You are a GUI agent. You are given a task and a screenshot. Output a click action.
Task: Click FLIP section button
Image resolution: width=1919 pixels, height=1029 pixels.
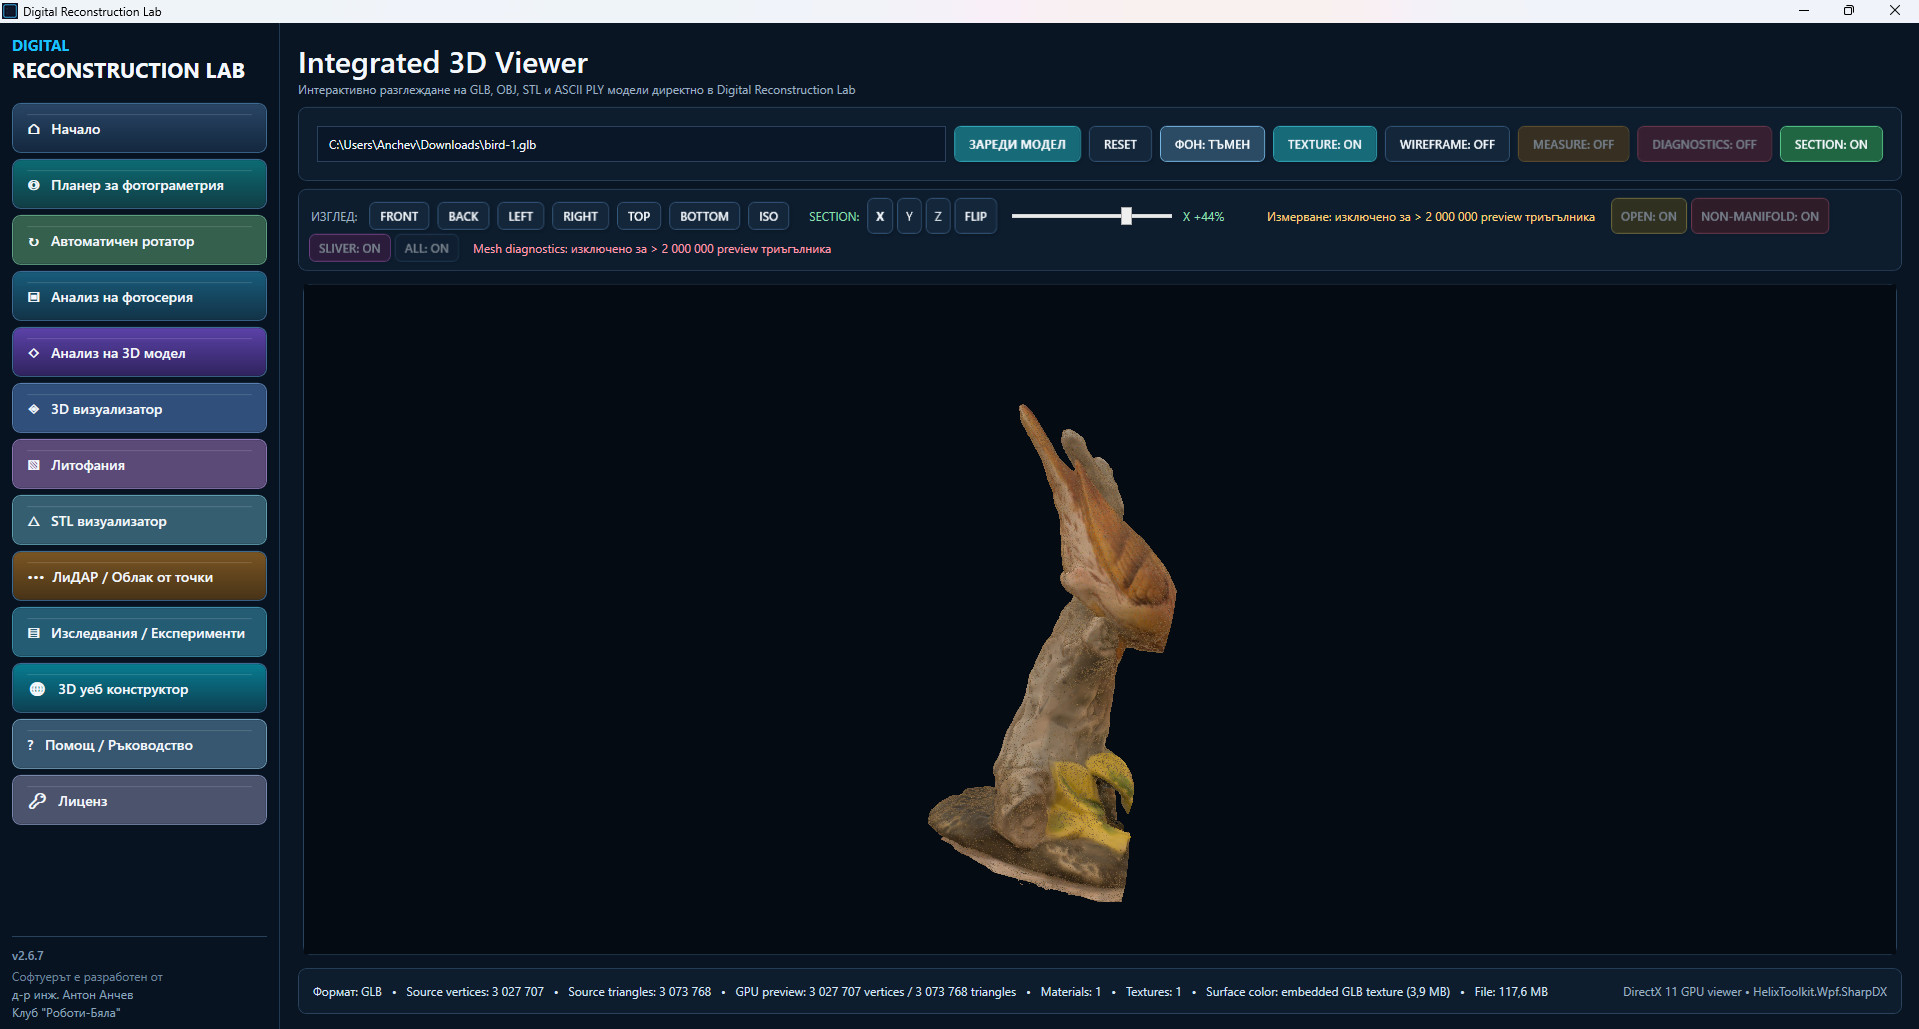click(976, 216)
